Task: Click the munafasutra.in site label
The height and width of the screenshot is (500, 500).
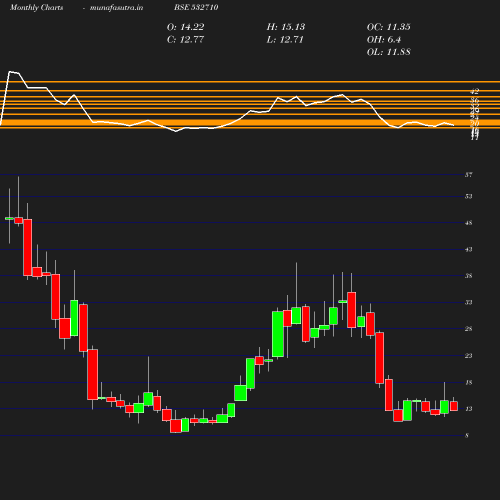Action: click(116, 8)
